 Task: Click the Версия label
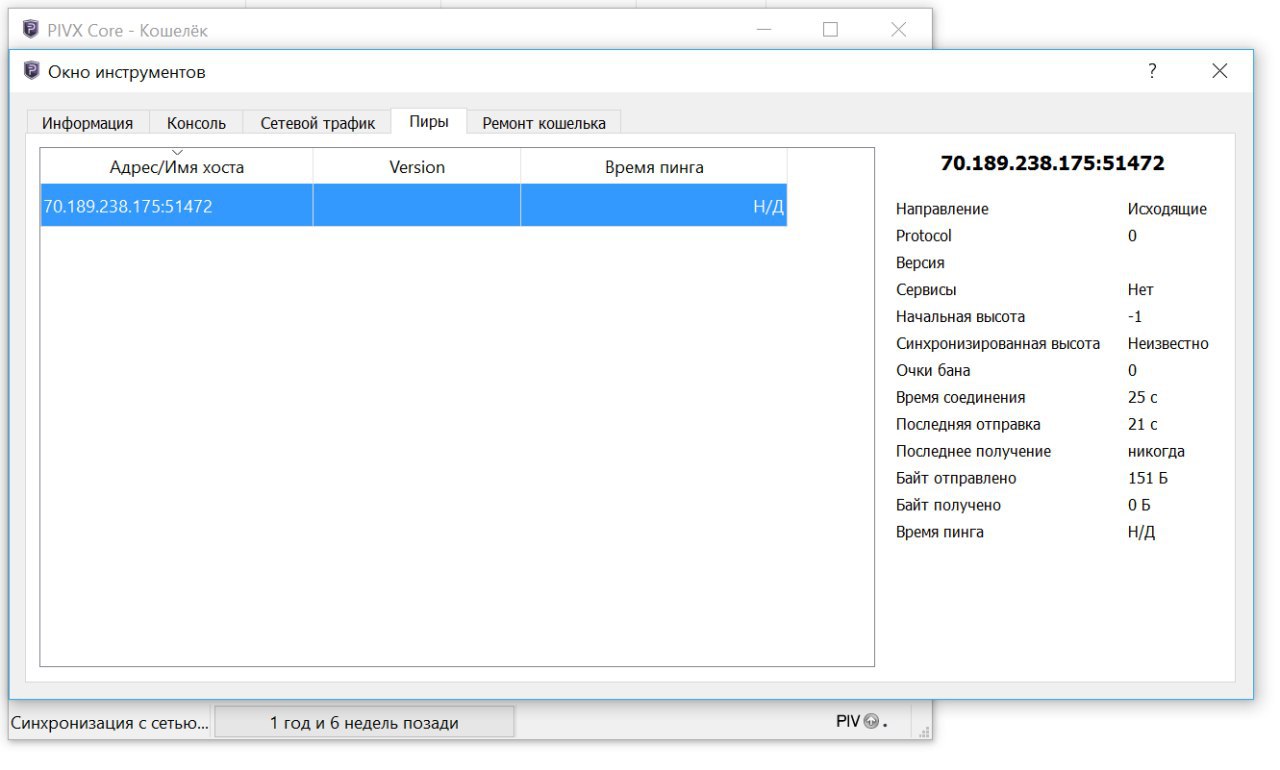coord(920,263)
